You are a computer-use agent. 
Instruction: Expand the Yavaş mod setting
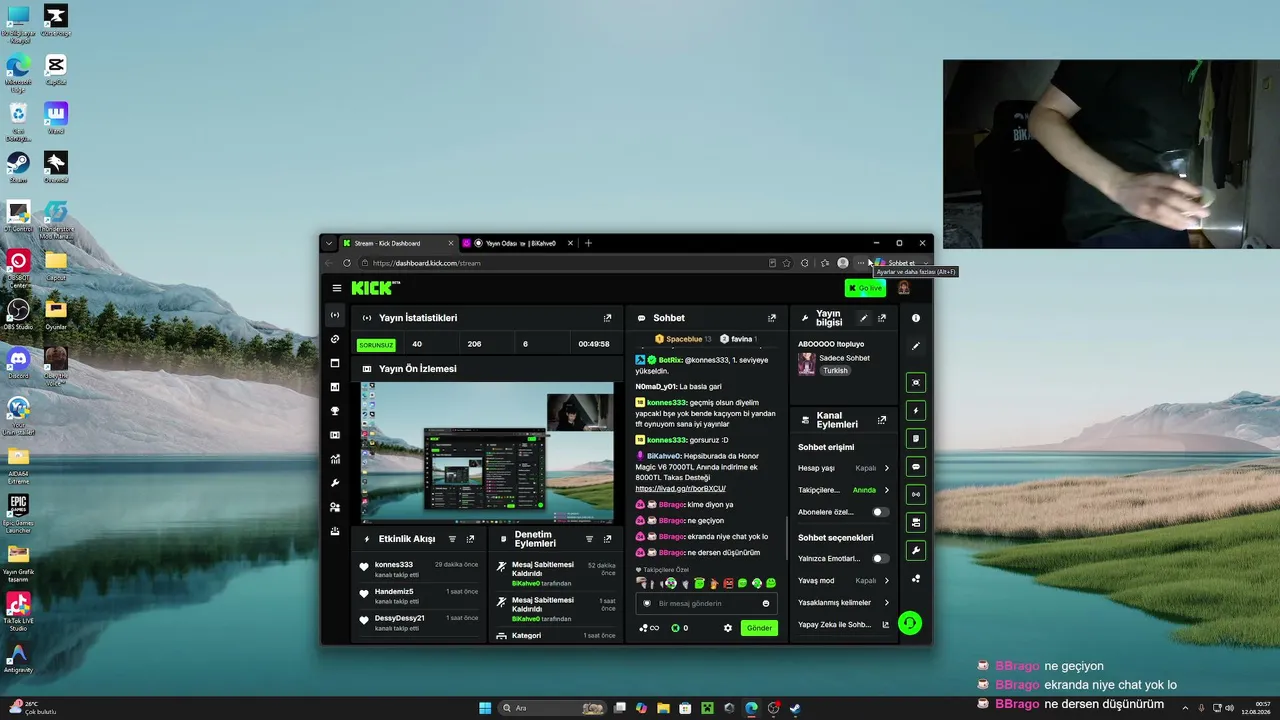coord(843,580)
